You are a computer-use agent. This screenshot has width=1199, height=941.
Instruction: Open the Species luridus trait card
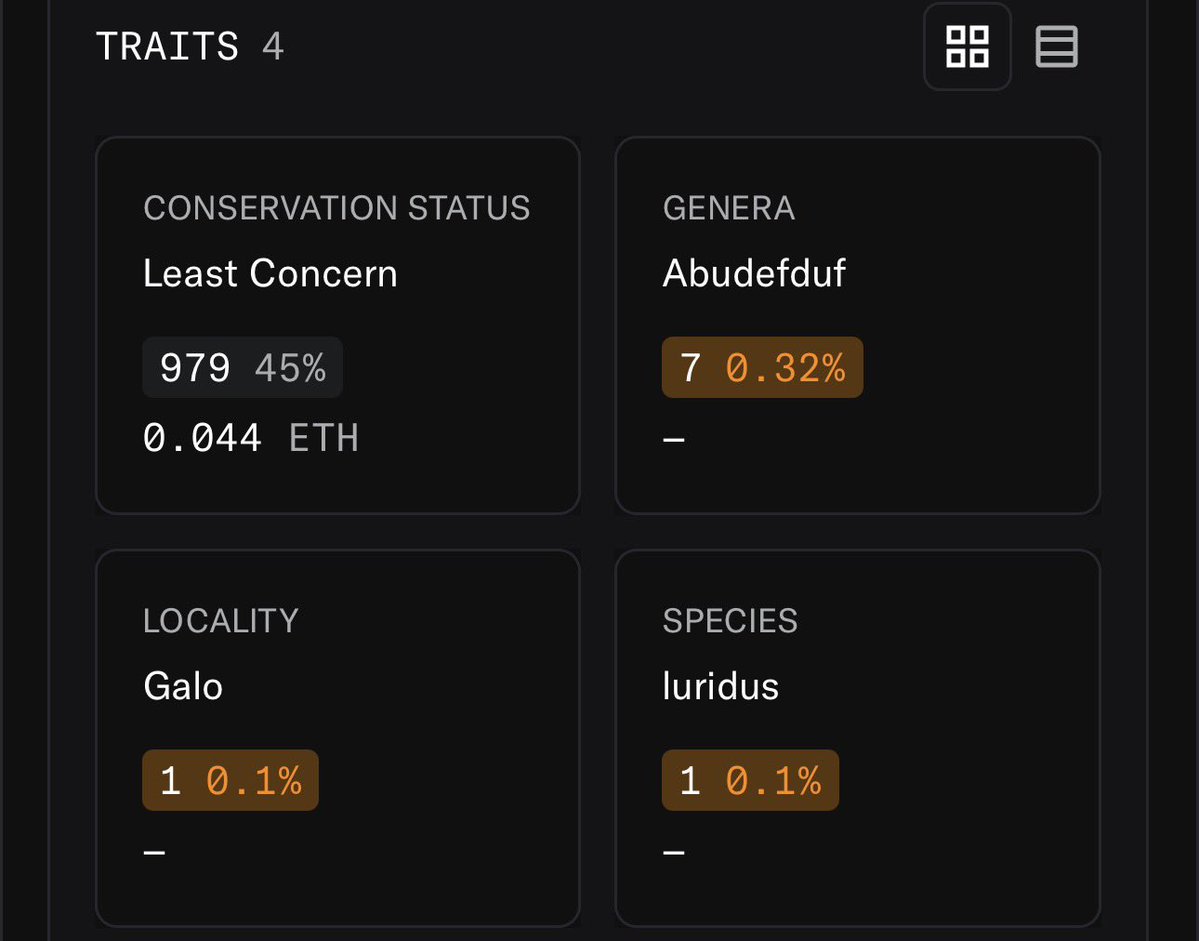pos(857,738)
